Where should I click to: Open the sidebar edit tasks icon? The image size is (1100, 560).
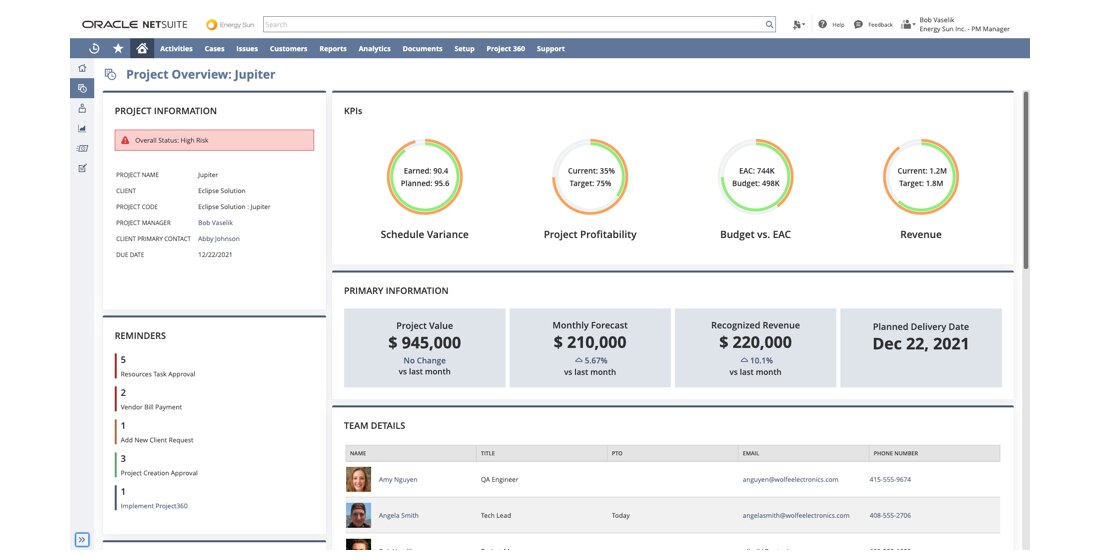[82, 168]
